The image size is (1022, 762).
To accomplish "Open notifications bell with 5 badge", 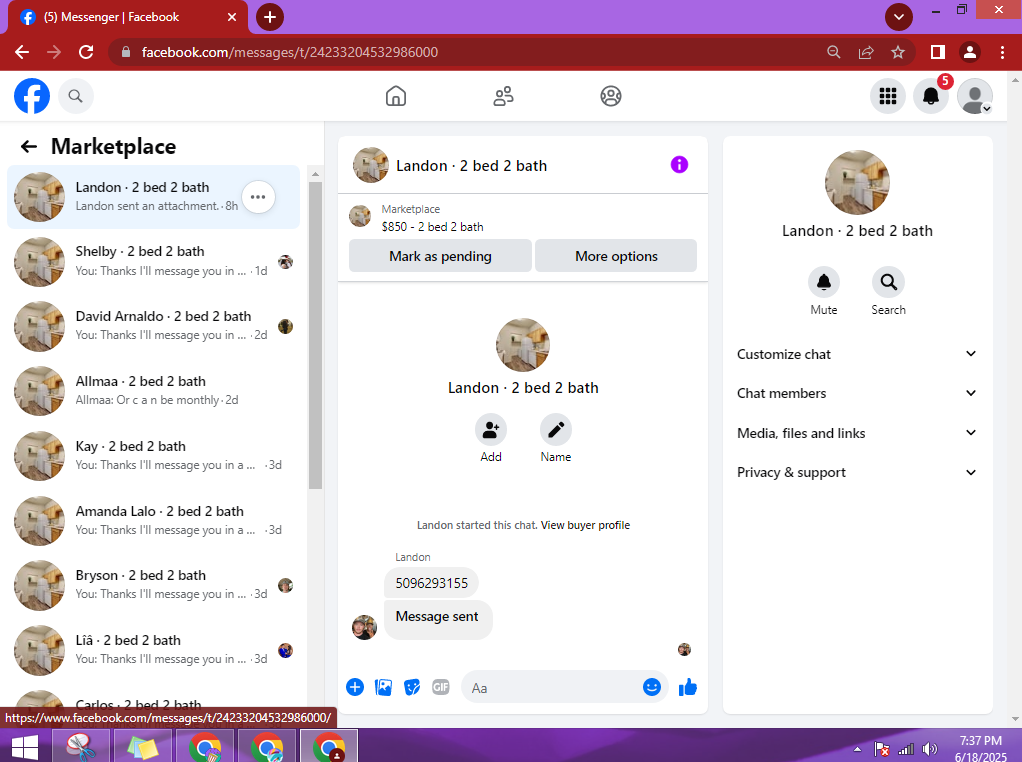I will [x=931, y=96].
